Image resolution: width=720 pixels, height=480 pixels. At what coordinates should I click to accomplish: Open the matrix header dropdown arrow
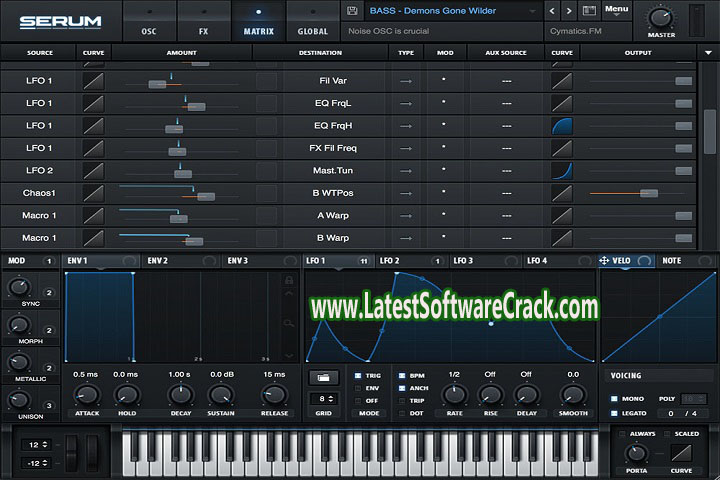(x=708, y=53)
